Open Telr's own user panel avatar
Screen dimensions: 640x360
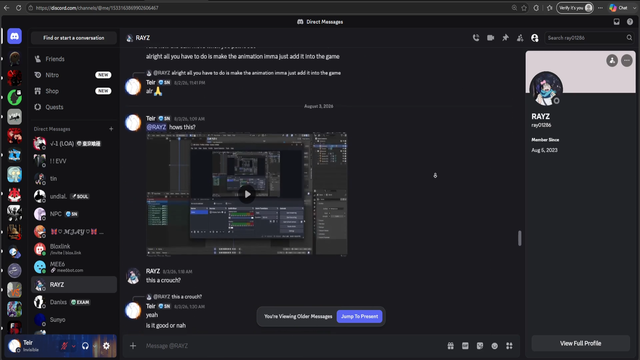pyautogui.click(x=15, y=346)
